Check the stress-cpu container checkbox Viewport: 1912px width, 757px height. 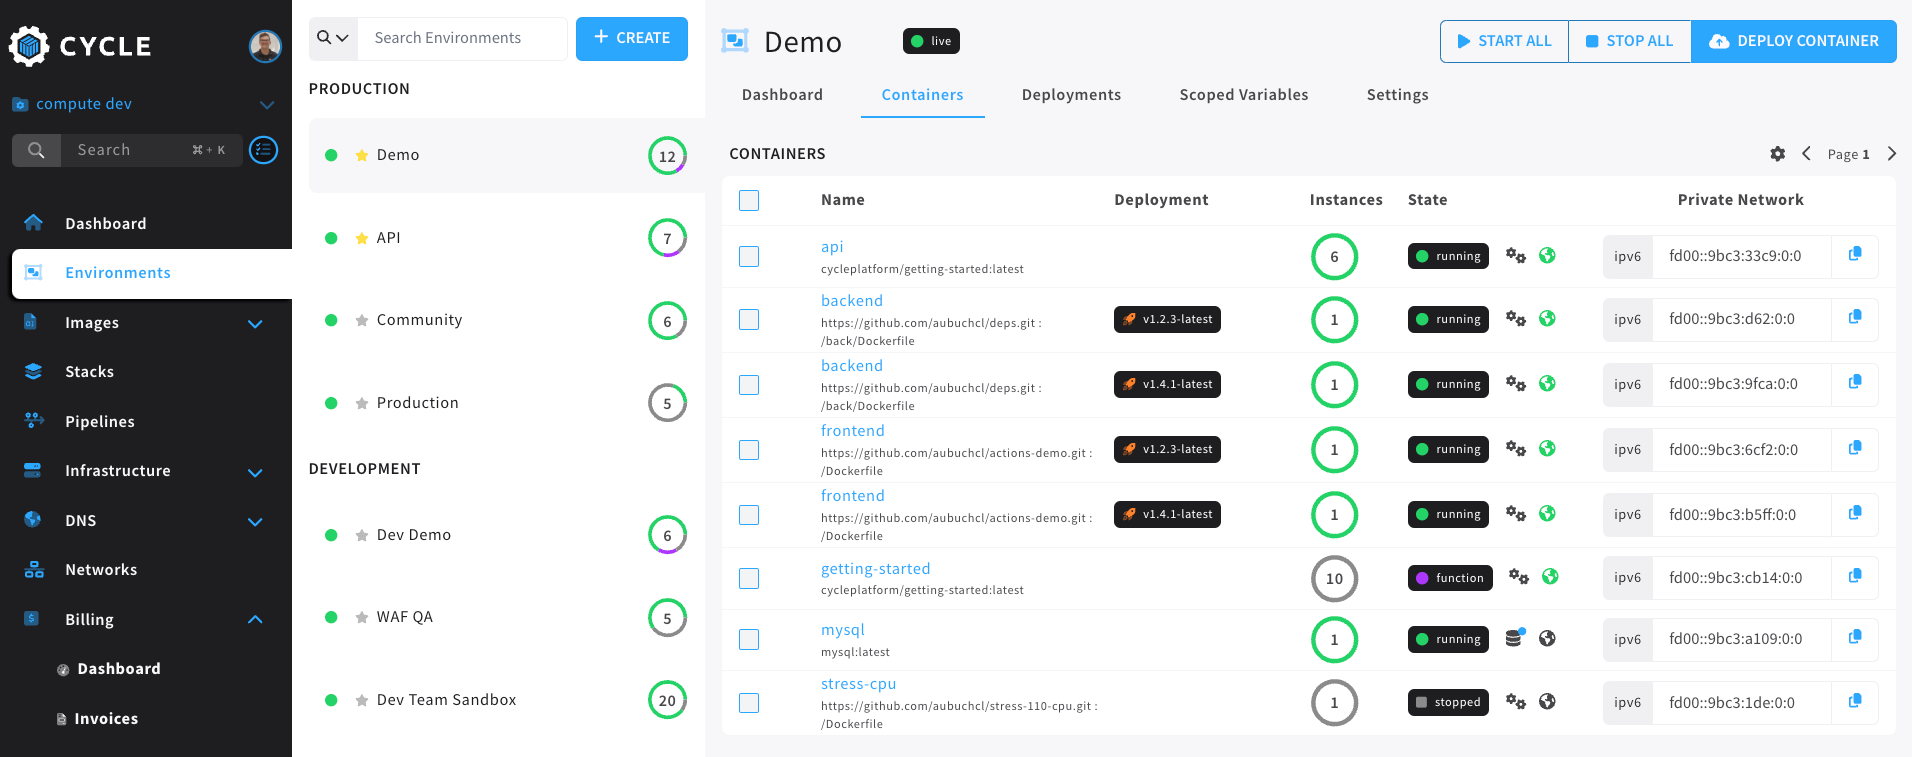[749, 703]
